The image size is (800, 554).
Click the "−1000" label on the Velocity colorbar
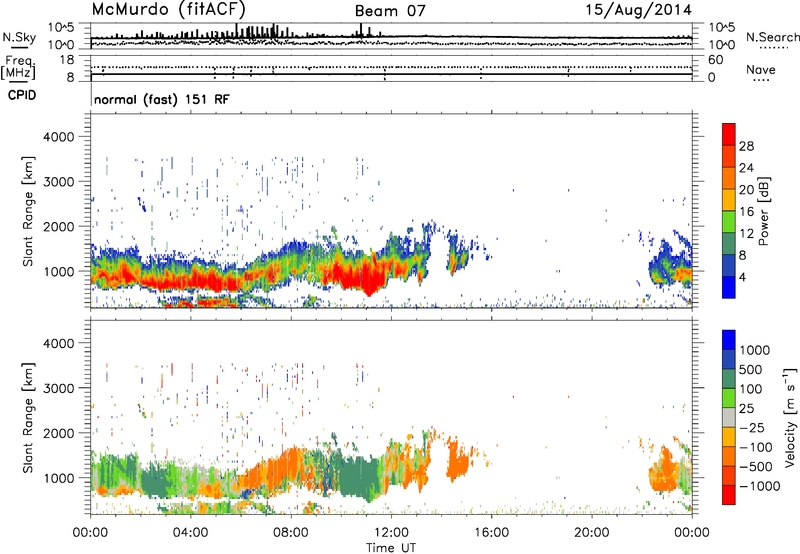point(759,486)
